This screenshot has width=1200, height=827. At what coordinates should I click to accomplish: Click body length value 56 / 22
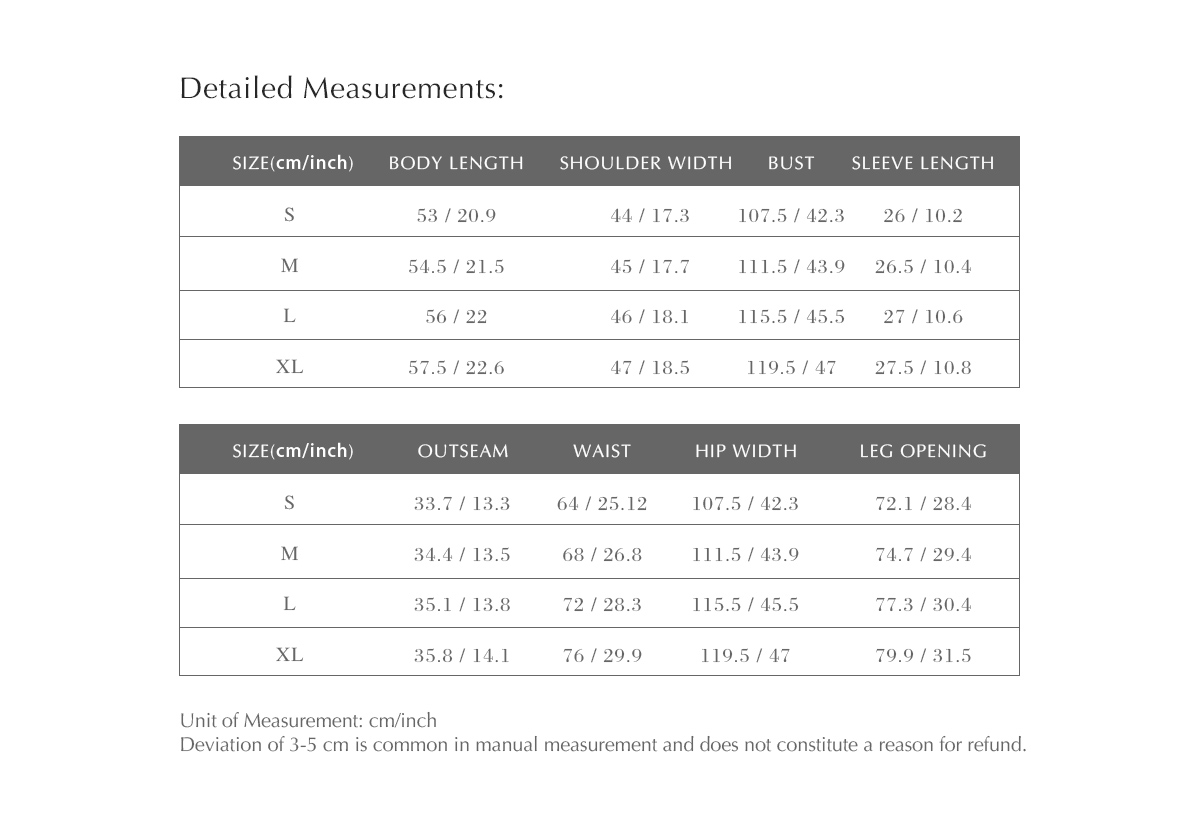coord(456,317)
